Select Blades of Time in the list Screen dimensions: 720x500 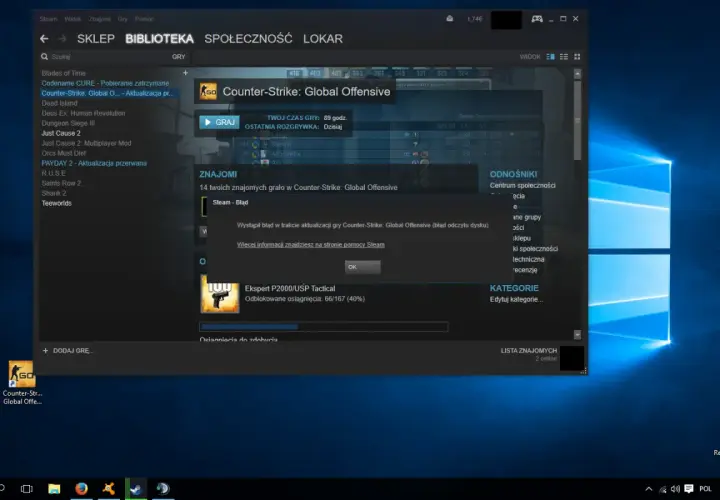click(63, 73)
